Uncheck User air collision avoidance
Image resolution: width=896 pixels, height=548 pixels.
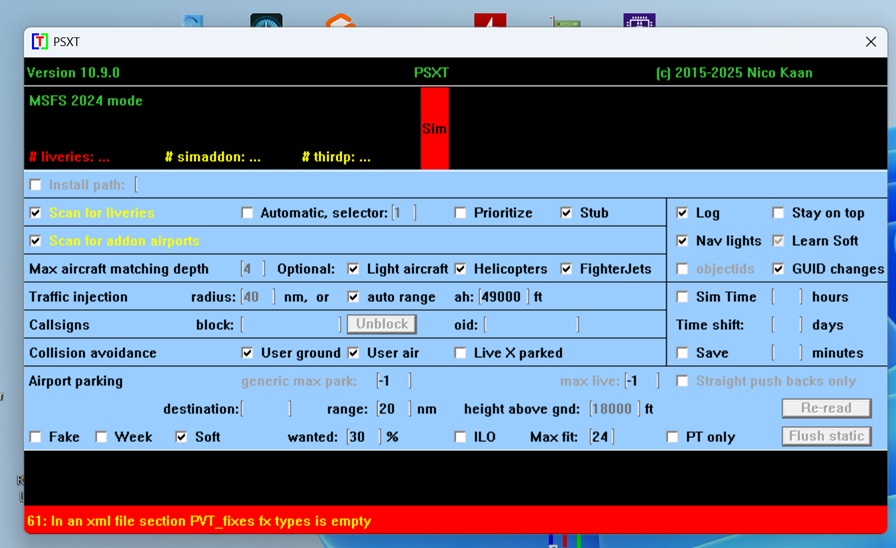point(353,353)
